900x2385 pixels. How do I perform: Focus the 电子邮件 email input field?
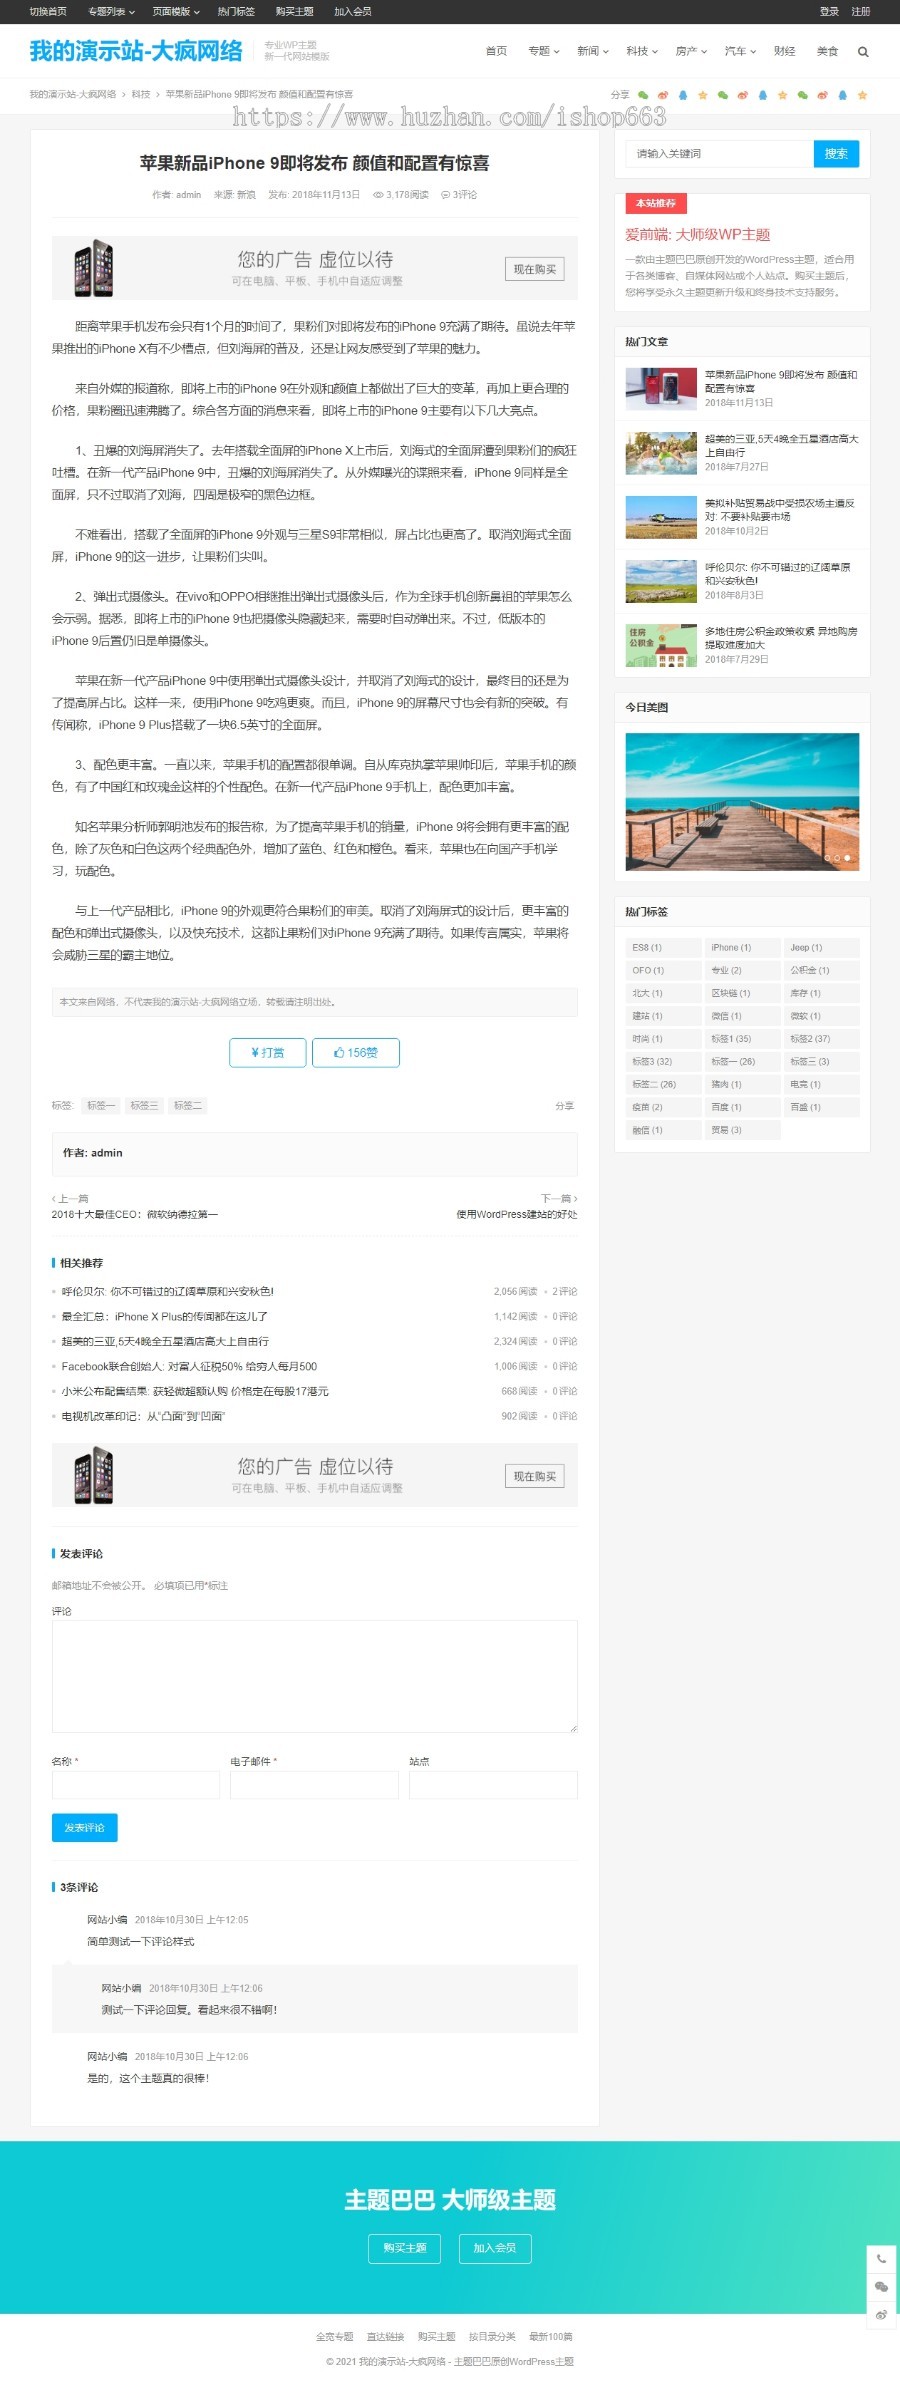(314, 1785)
